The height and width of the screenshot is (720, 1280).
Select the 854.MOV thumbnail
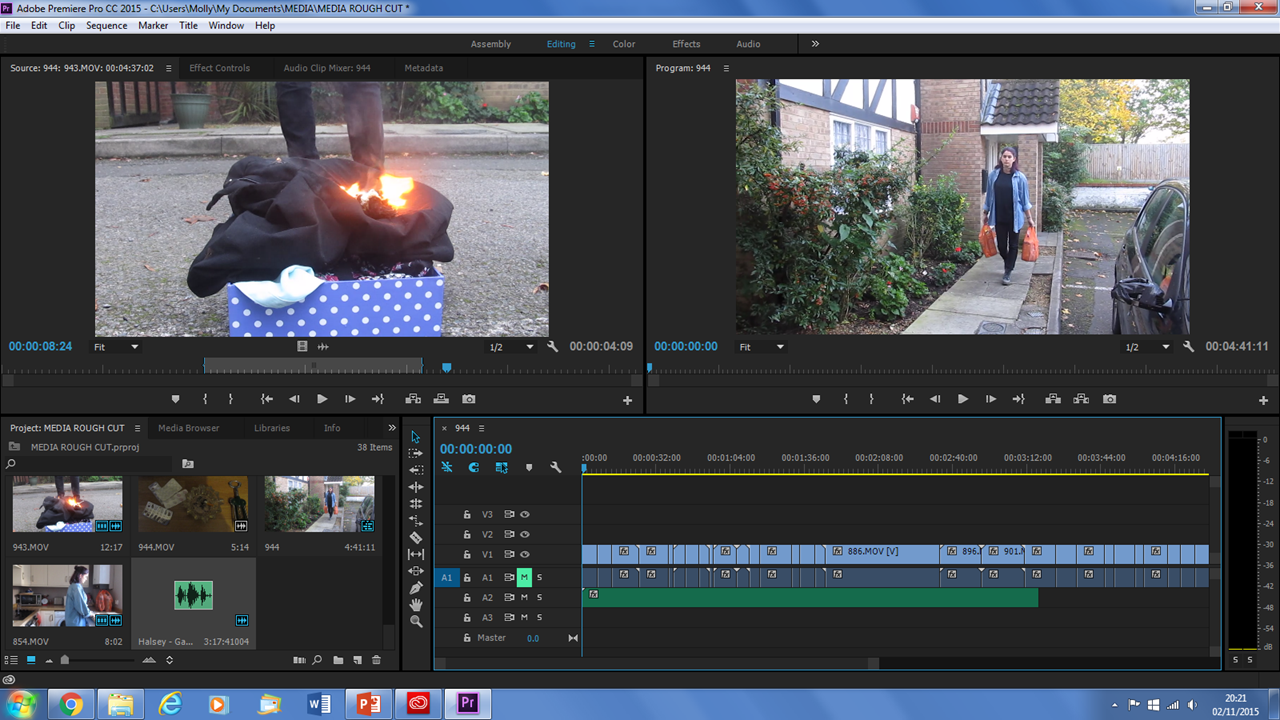[67, 595]
